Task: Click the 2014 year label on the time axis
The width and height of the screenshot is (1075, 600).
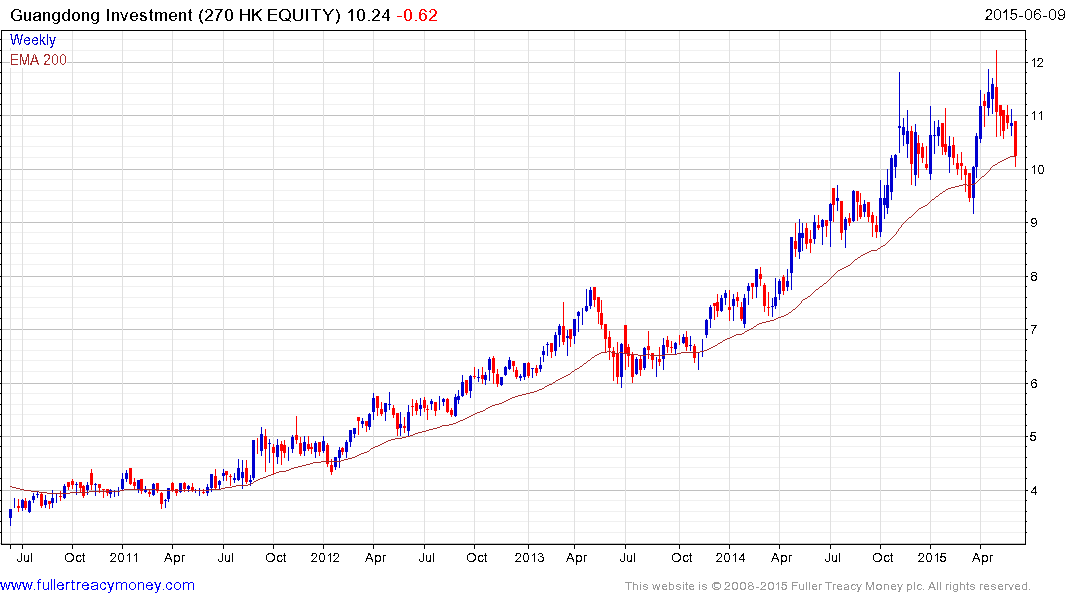Action: tap(730, 557)
